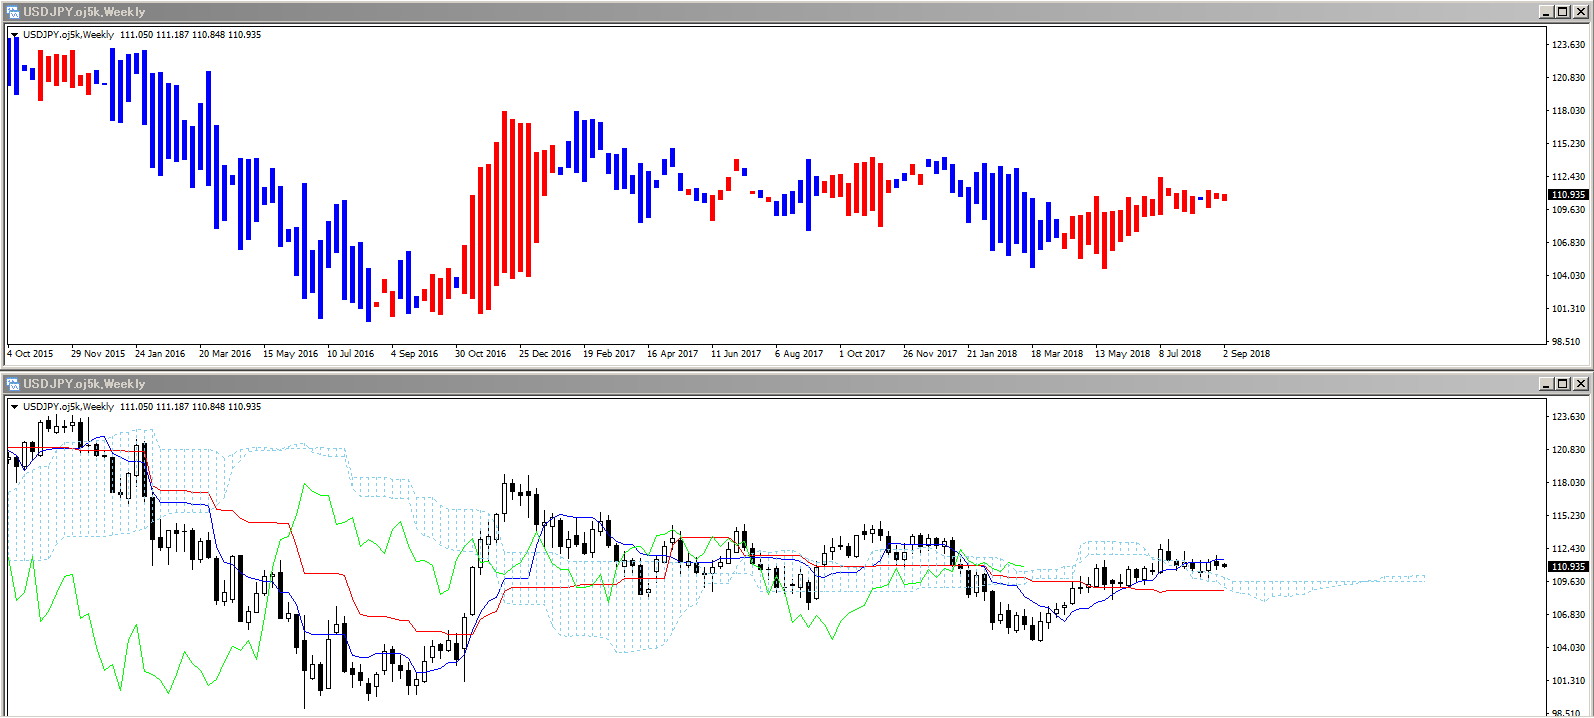Screen dimensions: 1594x718
Task: Close the Heiken Ashi bar chart window
Action: [1581, 12]
